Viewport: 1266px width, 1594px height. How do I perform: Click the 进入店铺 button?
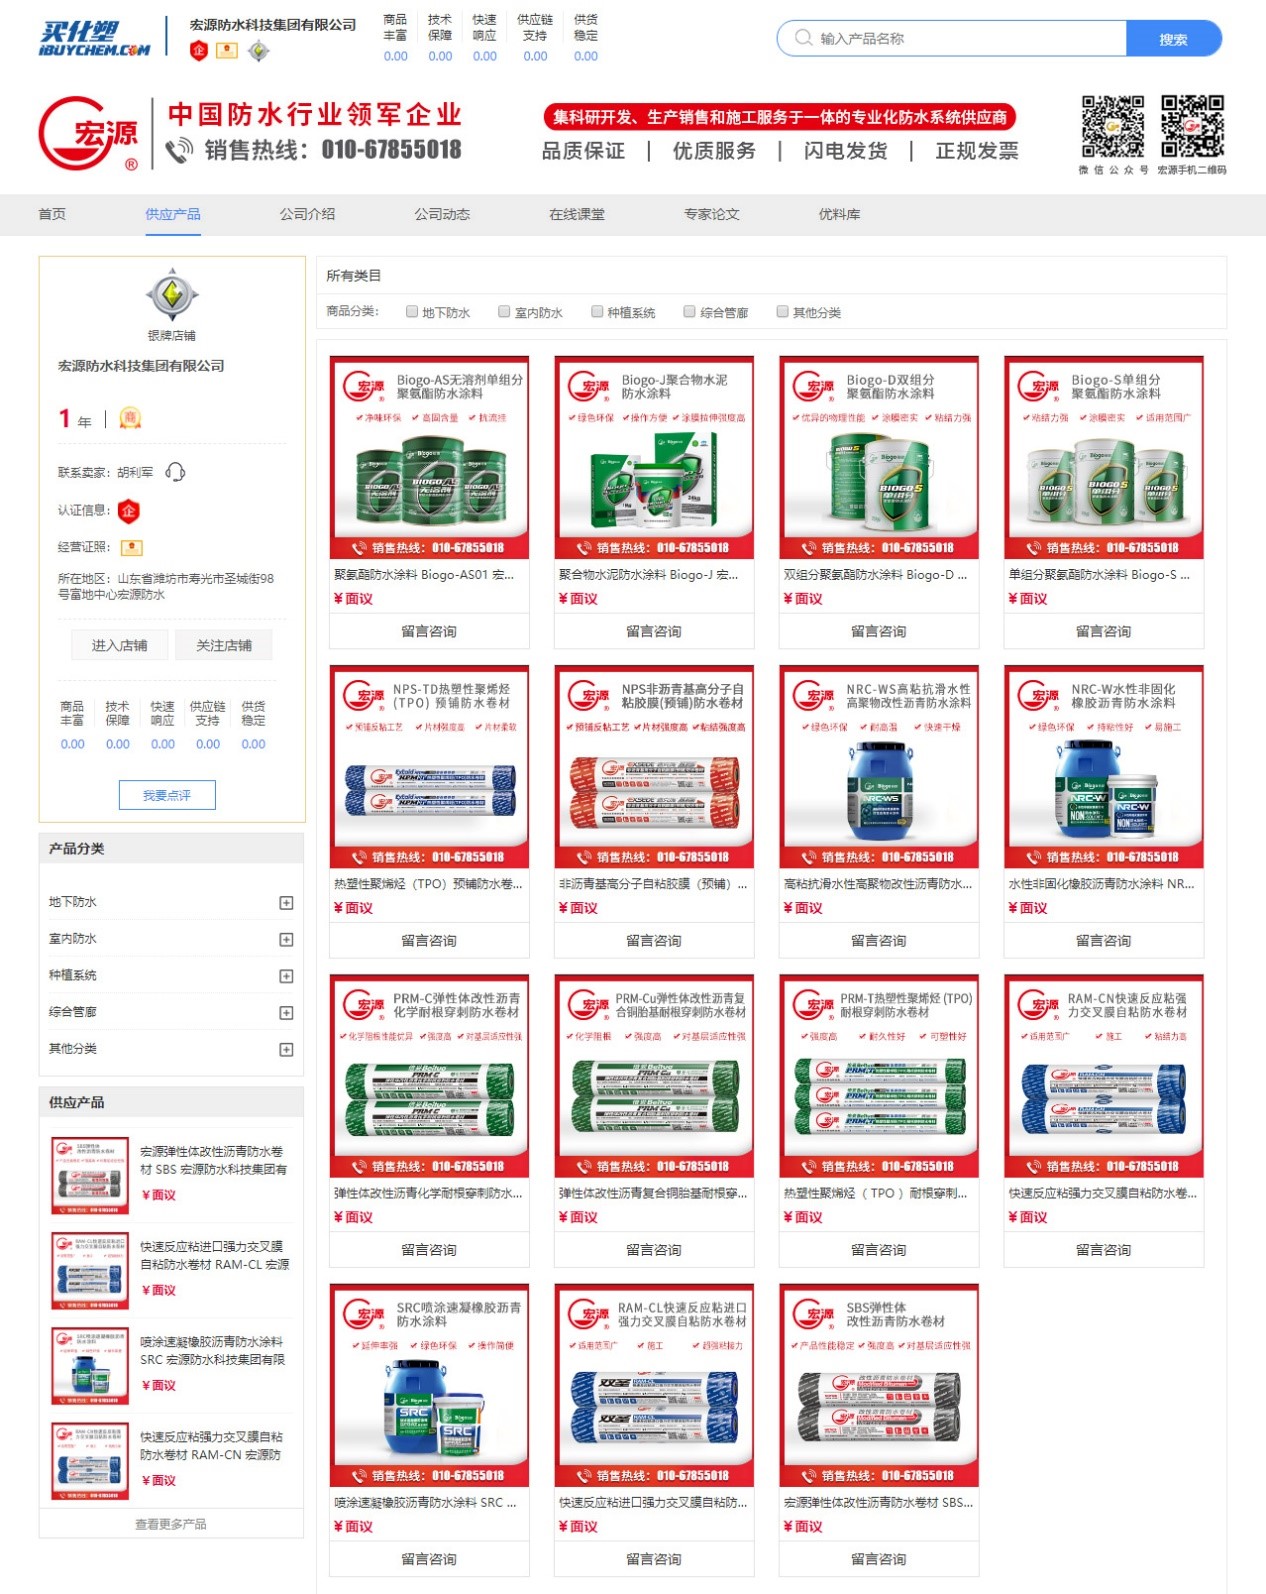(120, 645)
